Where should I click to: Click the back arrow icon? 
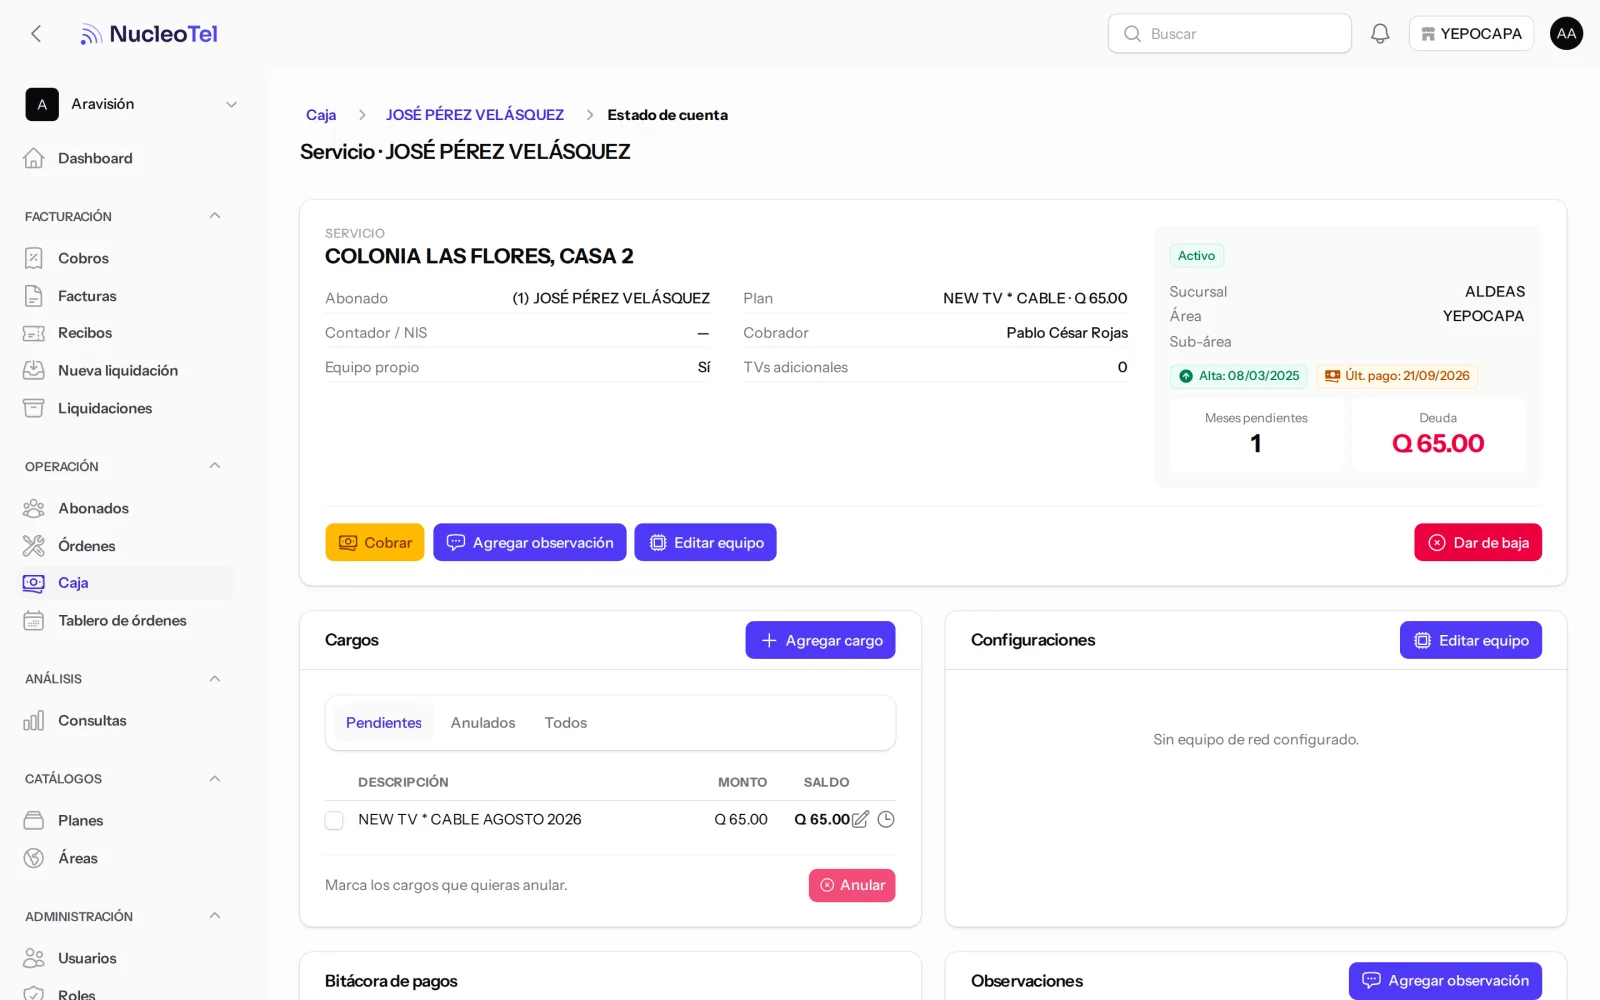pyautogui.click(x=36, y=34)
